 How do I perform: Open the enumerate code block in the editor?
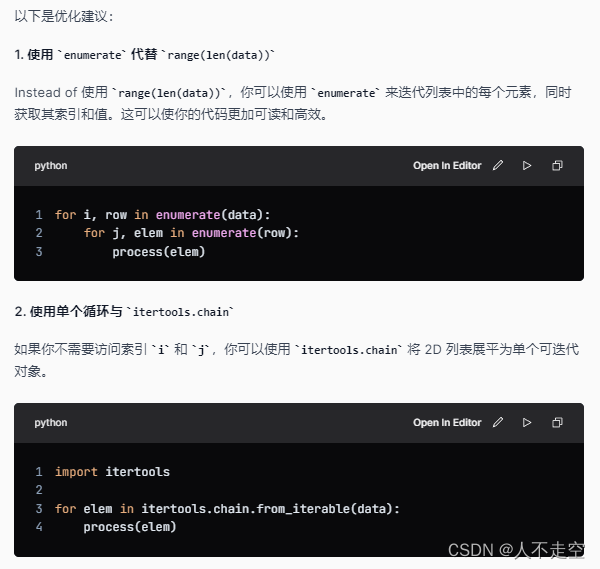pos(447,166)
